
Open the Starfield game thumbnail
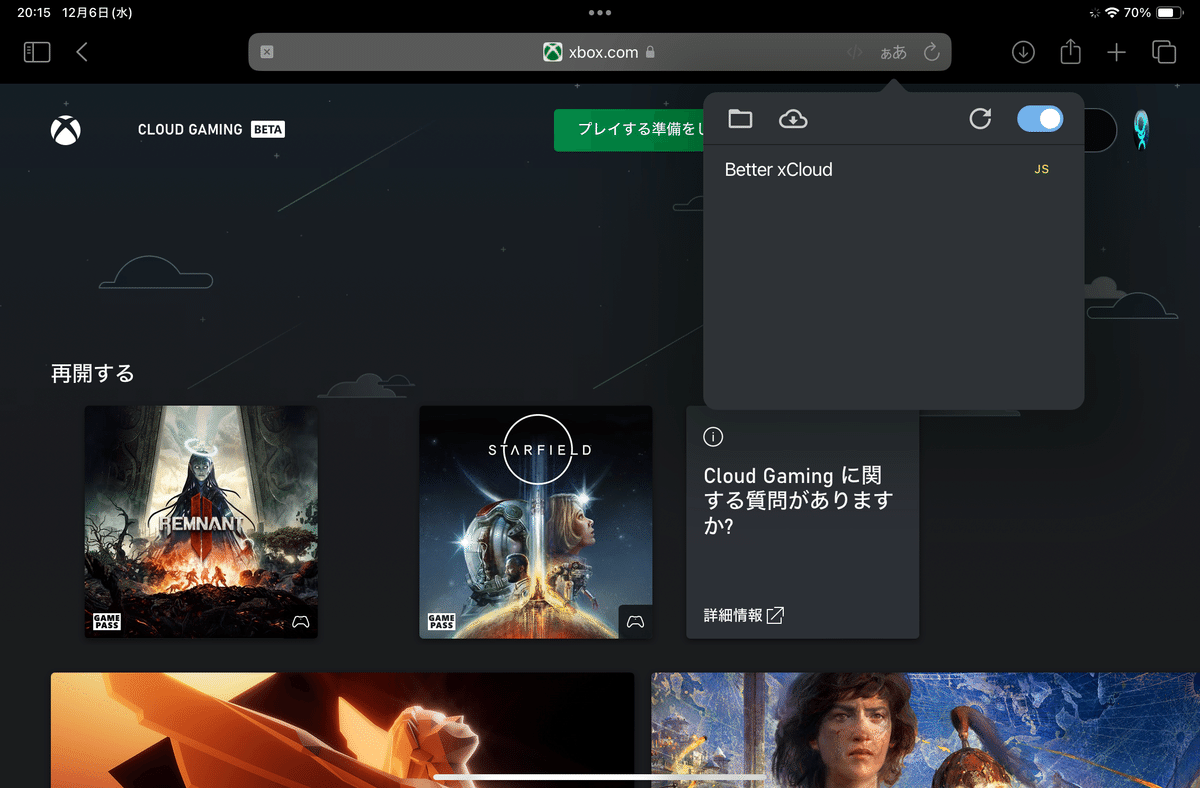(536, 522)
